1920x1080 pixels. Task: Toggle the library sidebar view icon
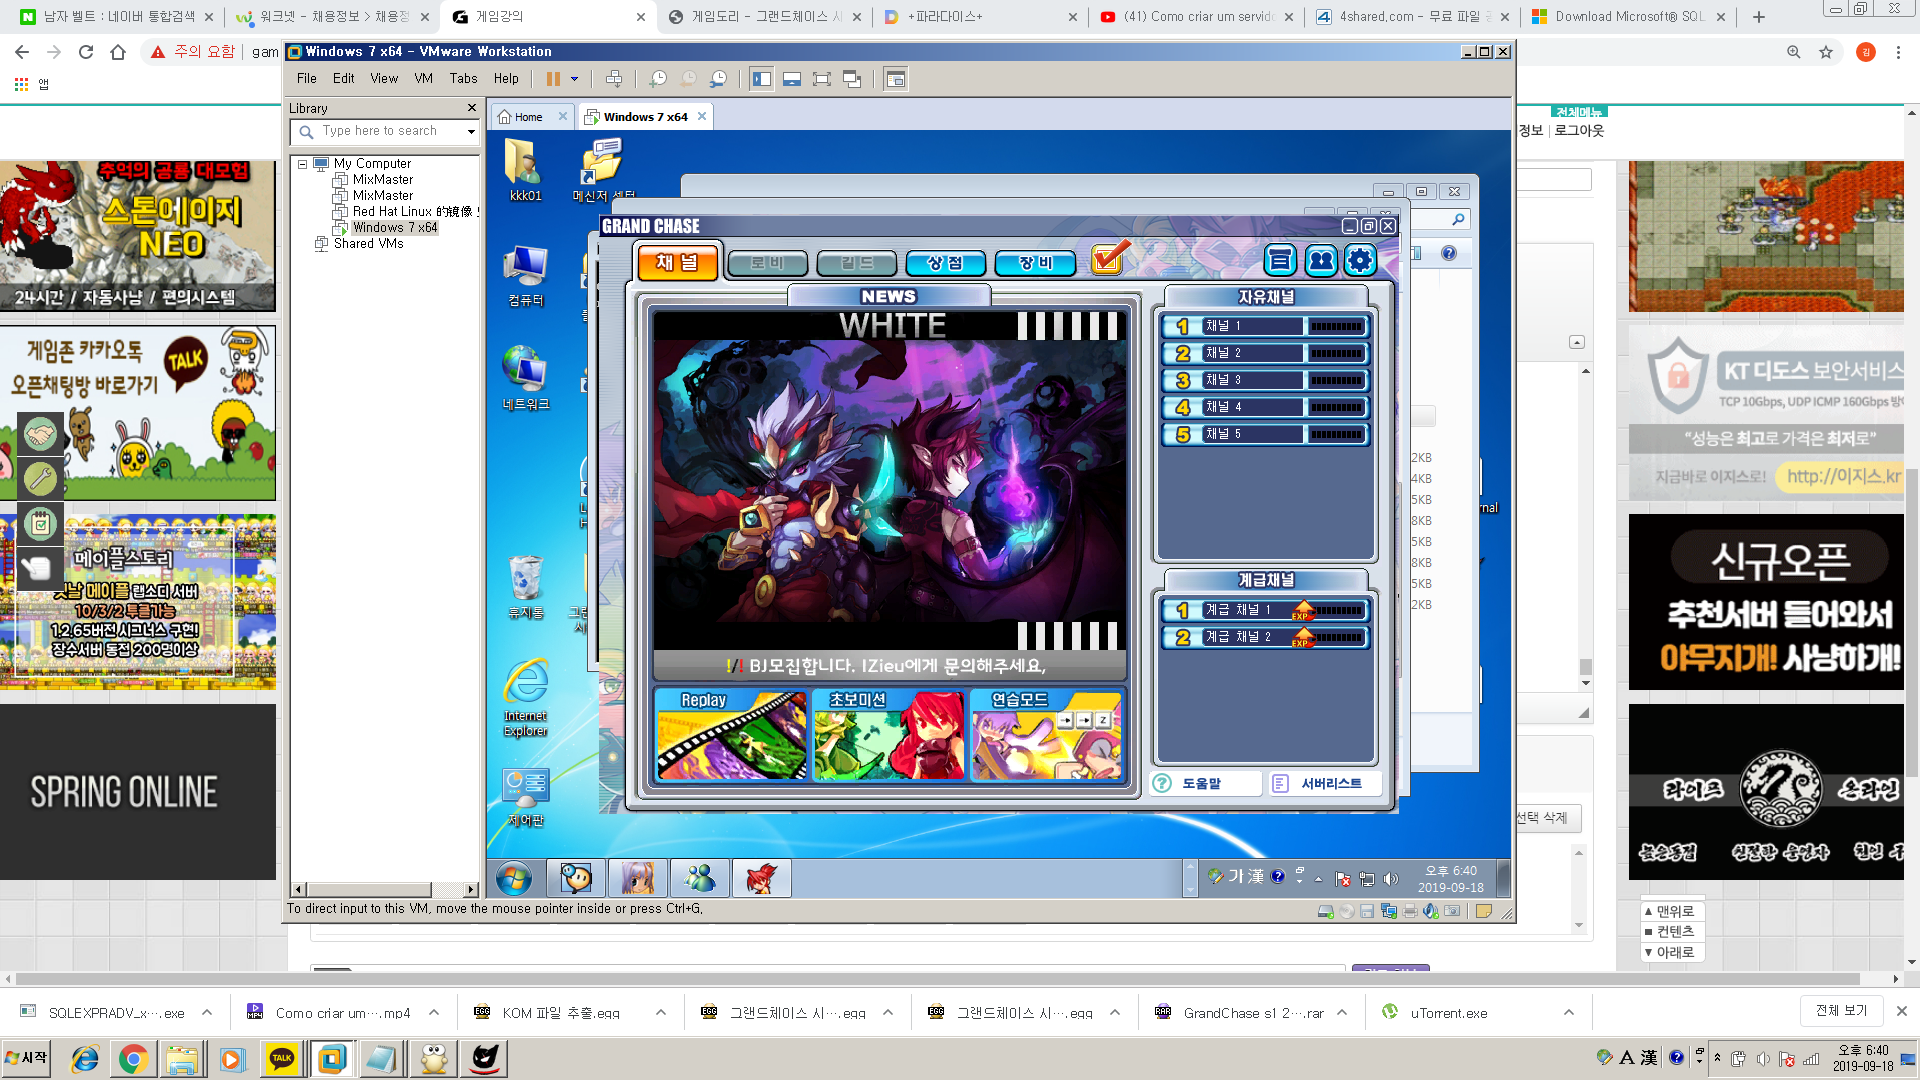[x=762, y=79]
